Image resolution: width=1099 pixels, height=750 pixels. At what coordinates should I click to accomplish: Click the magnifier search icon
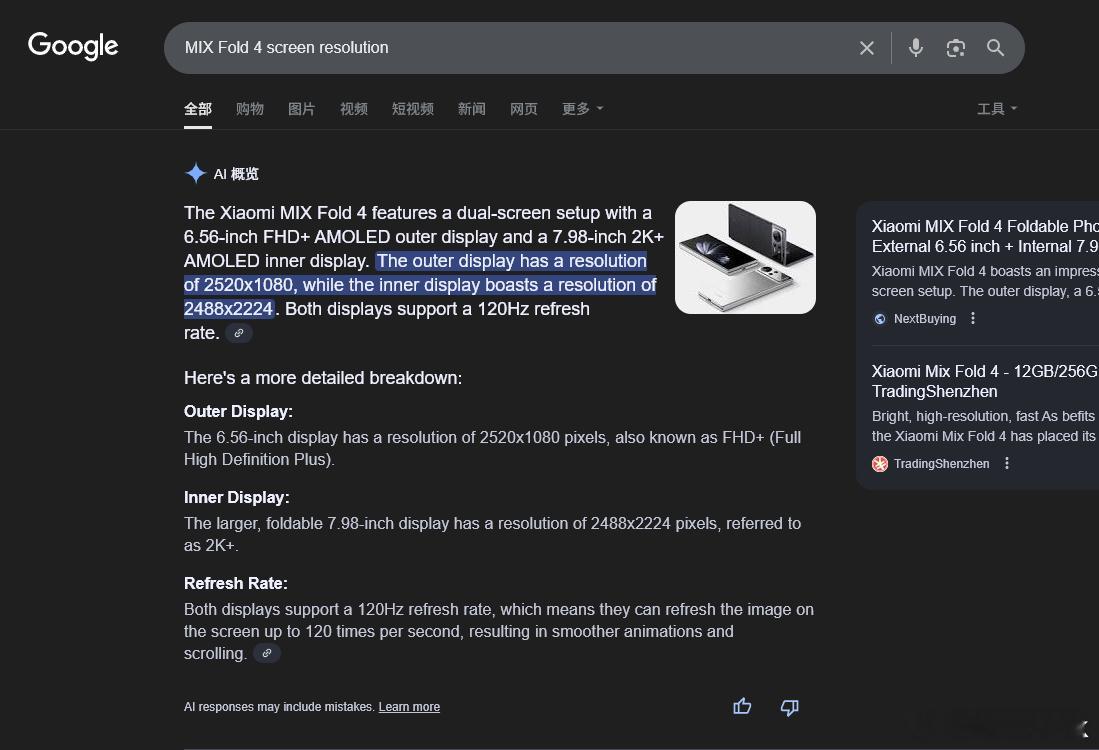click(995, 48)
